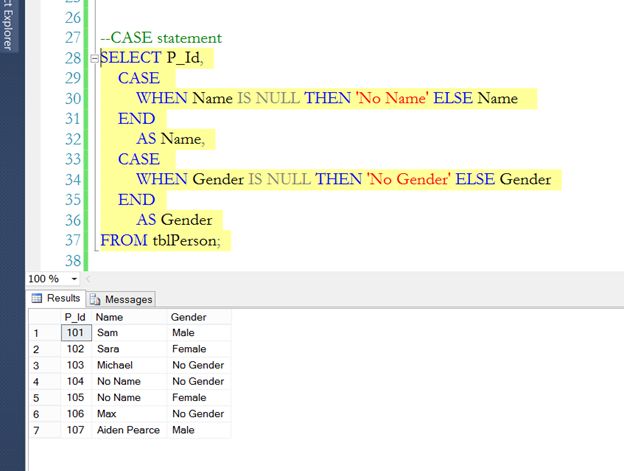
Task: Select the P_Id column header
Action: point(75,317)
